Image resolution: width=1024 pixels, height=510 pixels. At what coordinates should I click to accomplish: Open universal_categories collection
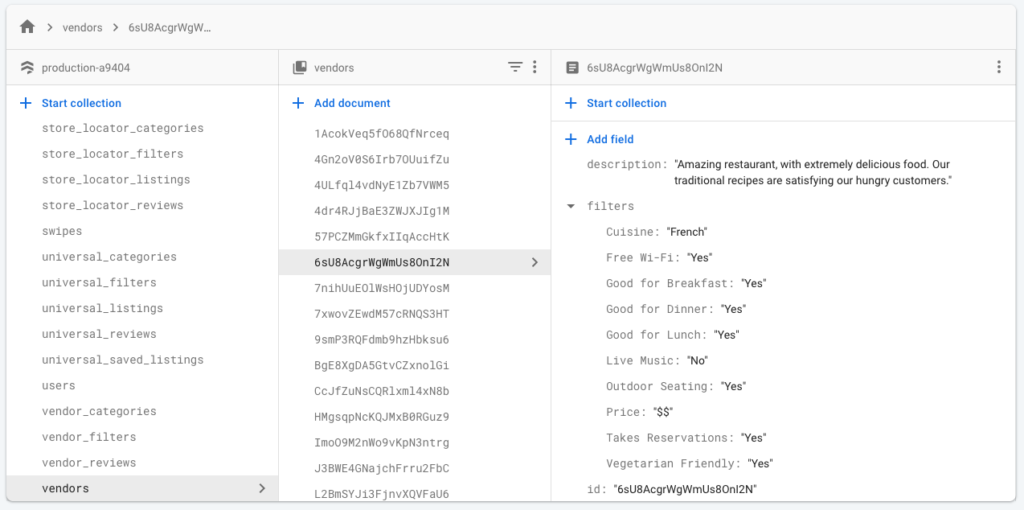point(109,257)
